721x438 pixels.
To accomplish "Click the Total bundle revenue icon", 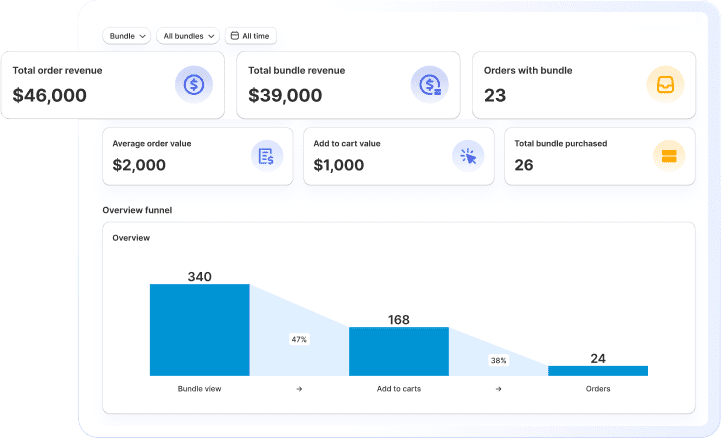I will (x=430, y=85).
